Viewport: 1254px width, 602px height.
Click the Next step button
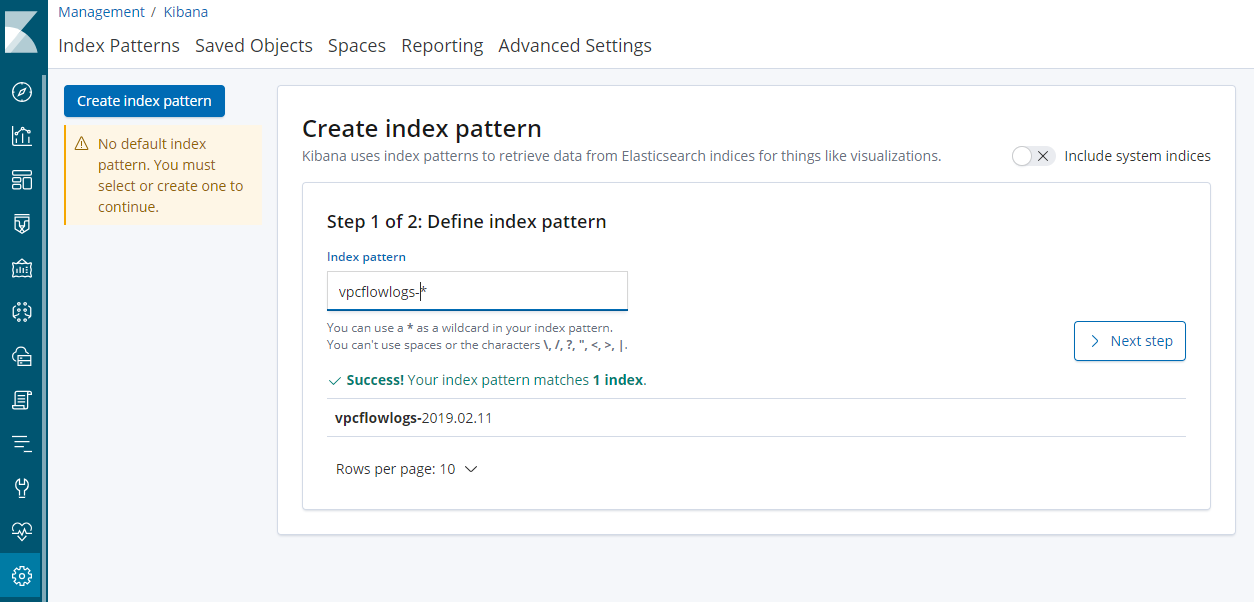(x=1129, y=341)
